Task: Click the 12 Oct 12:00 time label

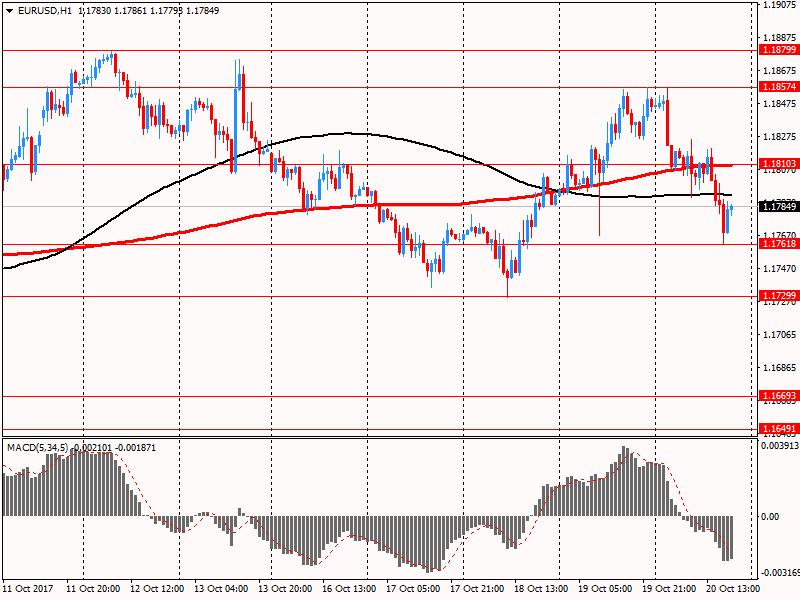Action: pyautogui.click(x=157, y=589)
